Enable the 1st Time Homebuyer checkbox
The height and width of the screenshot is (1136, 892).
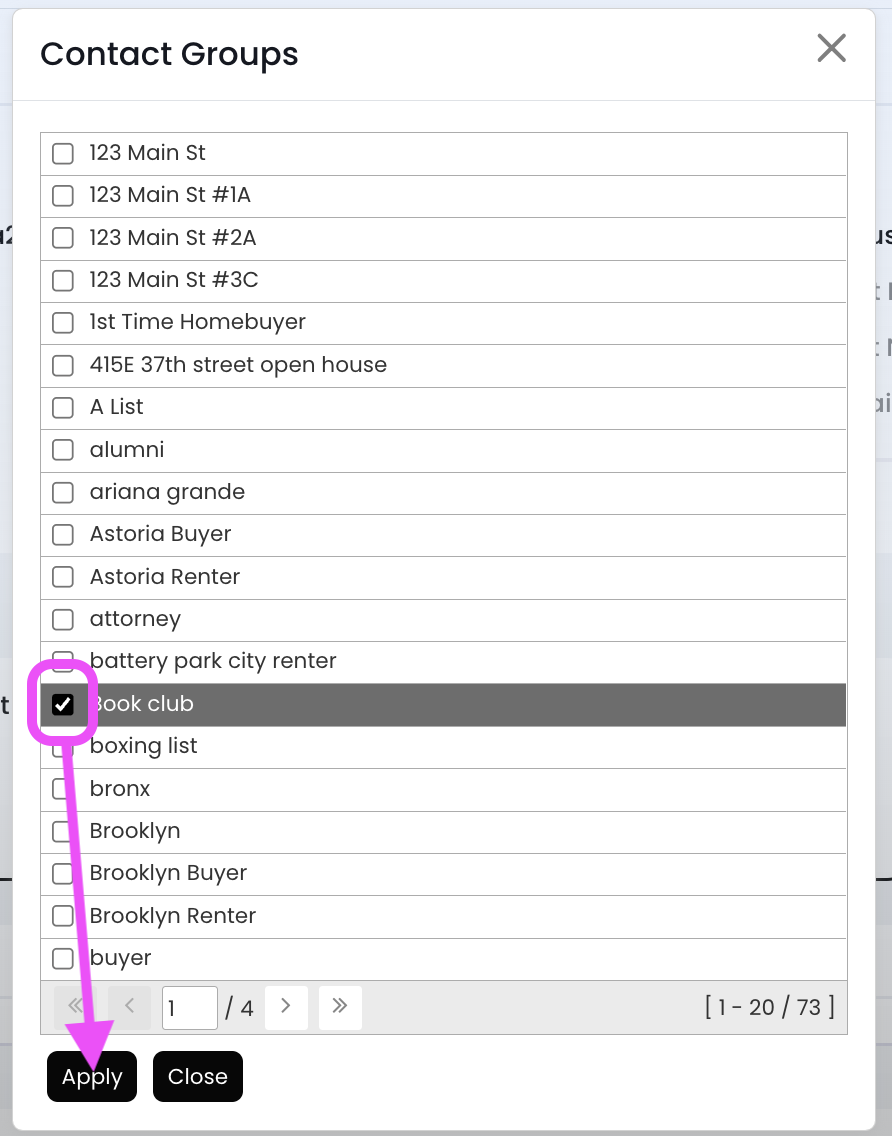pyautogui.click(x=63, y=323)
